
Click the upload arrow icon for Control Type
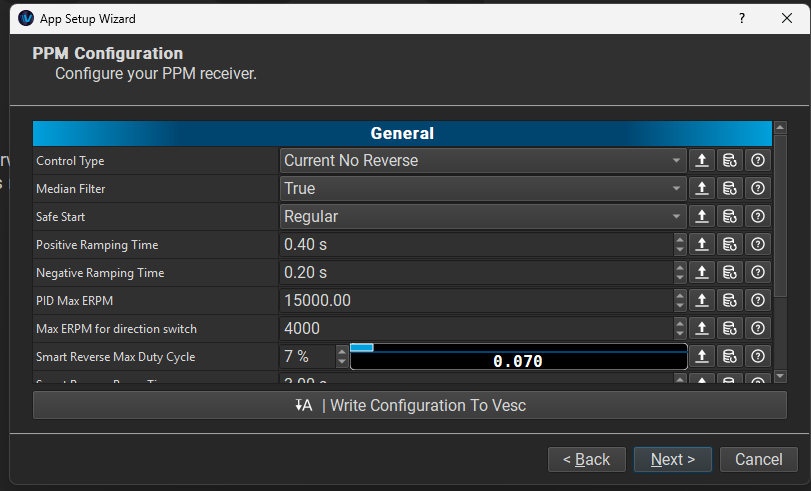(x=702, y=160)
